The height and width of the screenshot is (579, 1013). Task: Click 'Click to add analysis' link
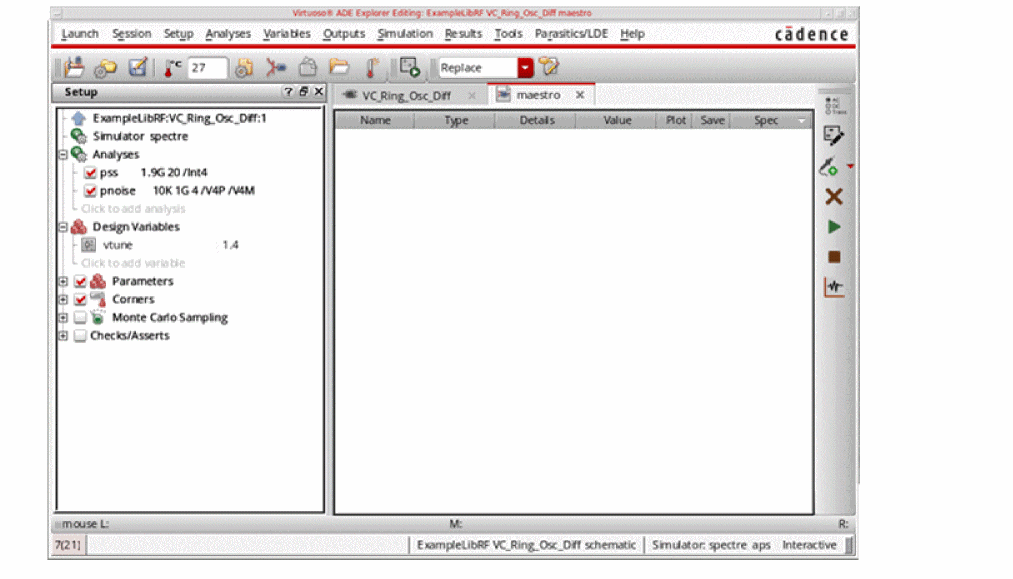133,209
